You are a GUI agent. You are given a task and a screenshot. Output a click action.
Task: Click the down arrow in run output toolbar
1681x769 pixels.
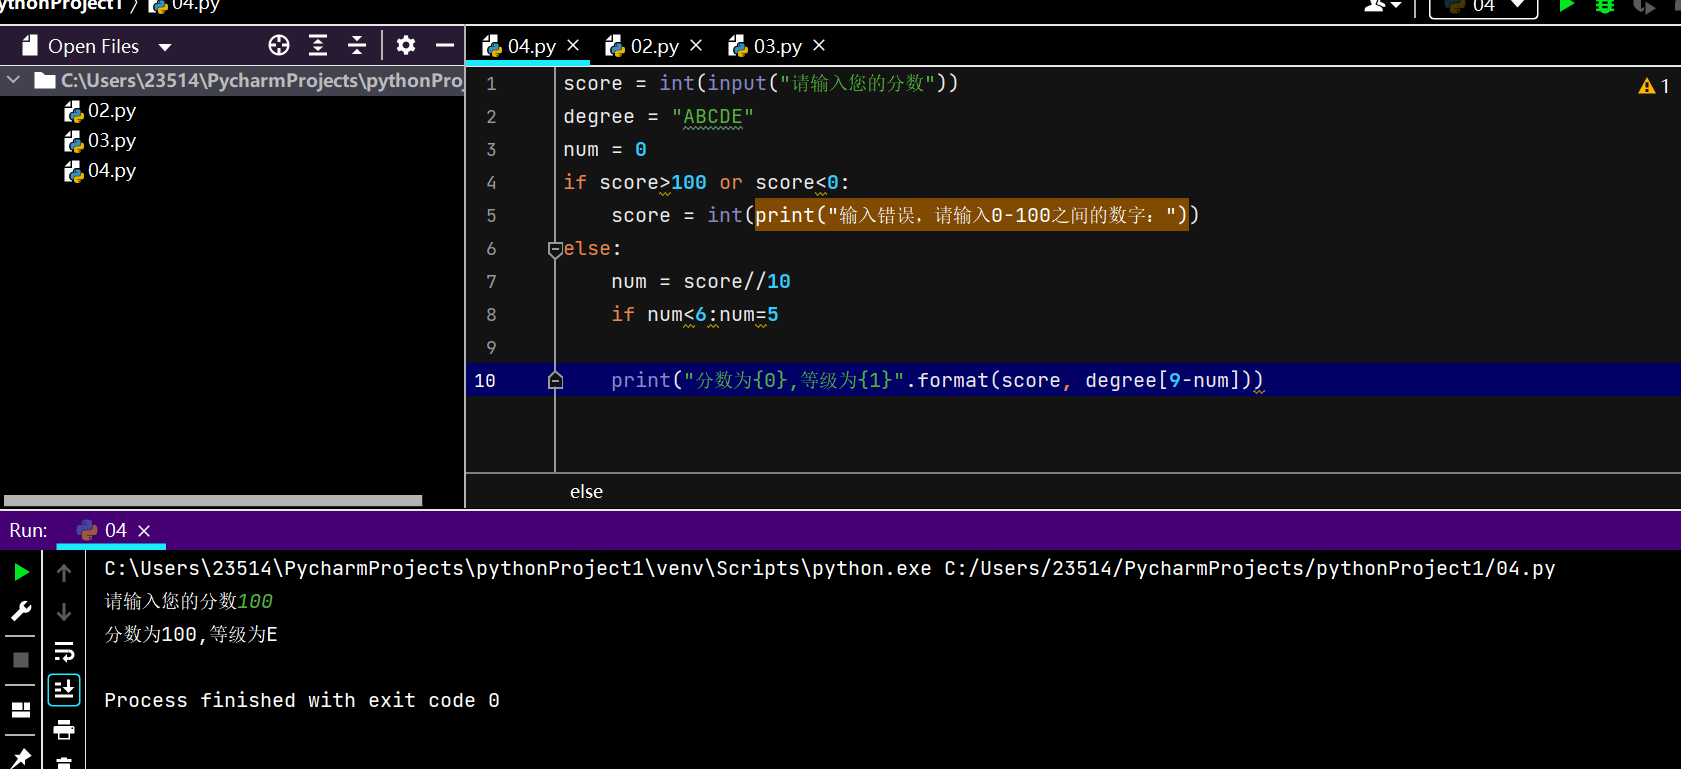[64, 611]
